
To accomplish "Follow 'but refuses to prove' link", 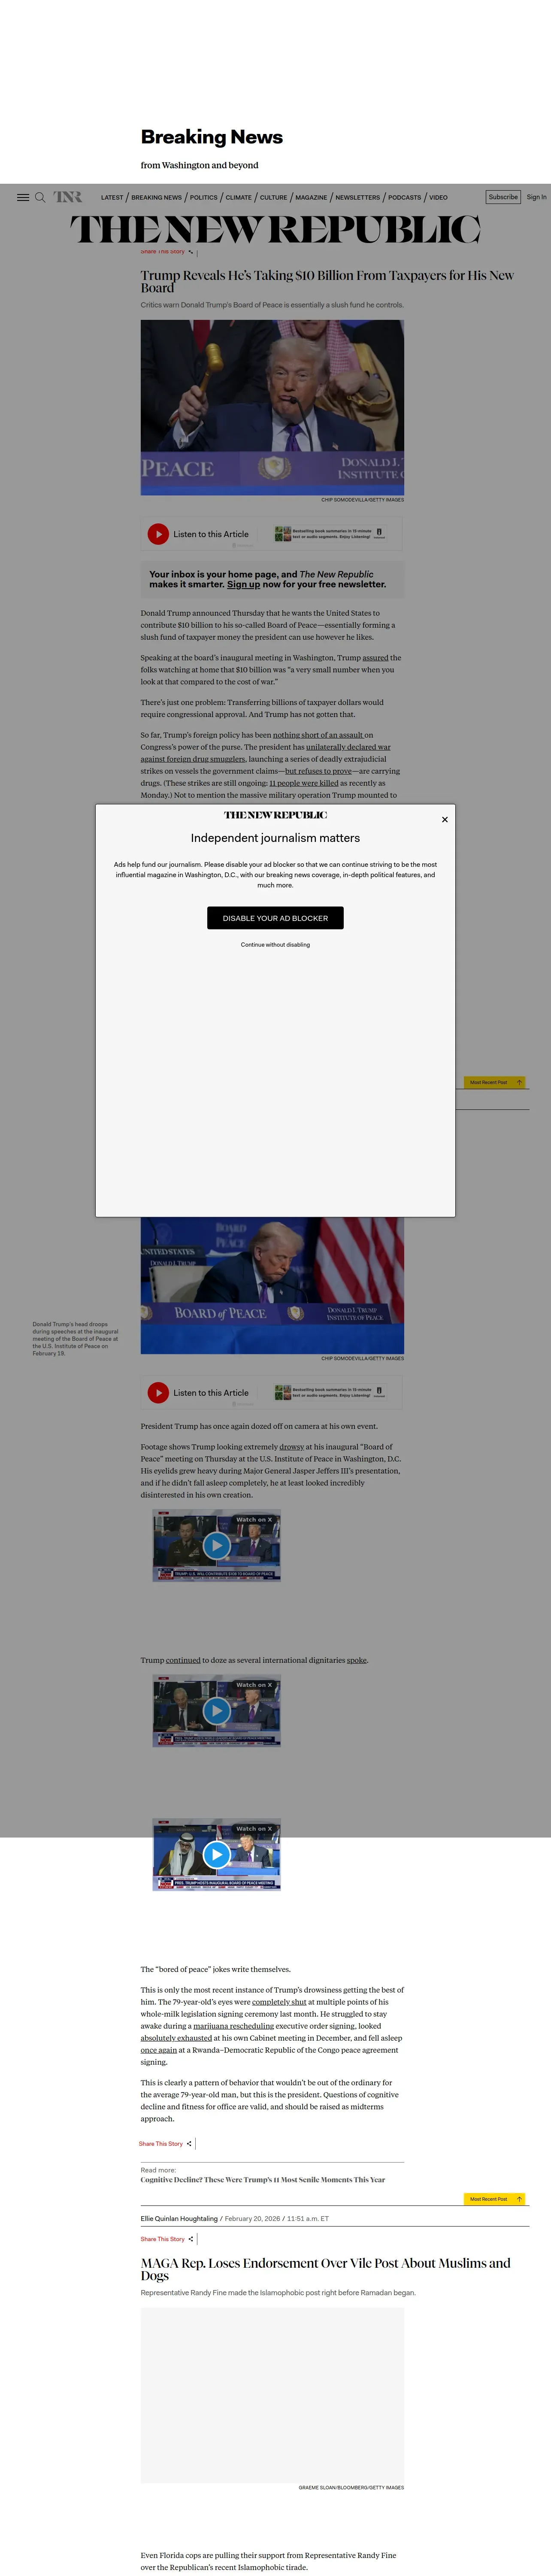I will [318, 771].
